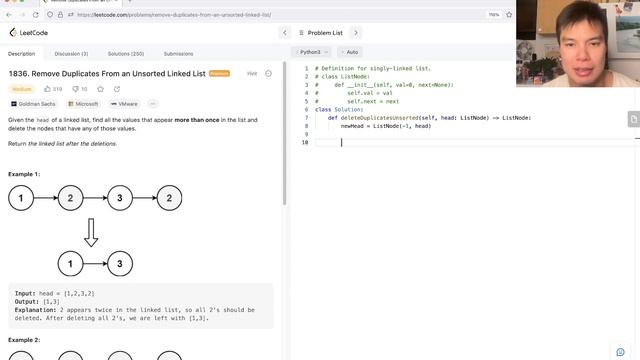Click the Hint link
The width and height of the screenshot is (640, 360).
[x=252, y=73]
